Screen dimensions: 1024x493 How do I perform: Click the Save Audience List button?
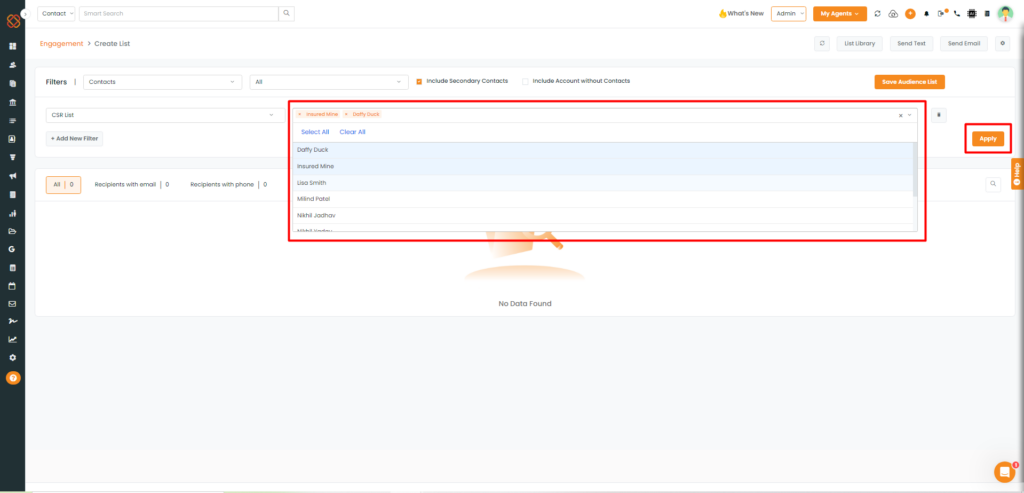point(910,82)
